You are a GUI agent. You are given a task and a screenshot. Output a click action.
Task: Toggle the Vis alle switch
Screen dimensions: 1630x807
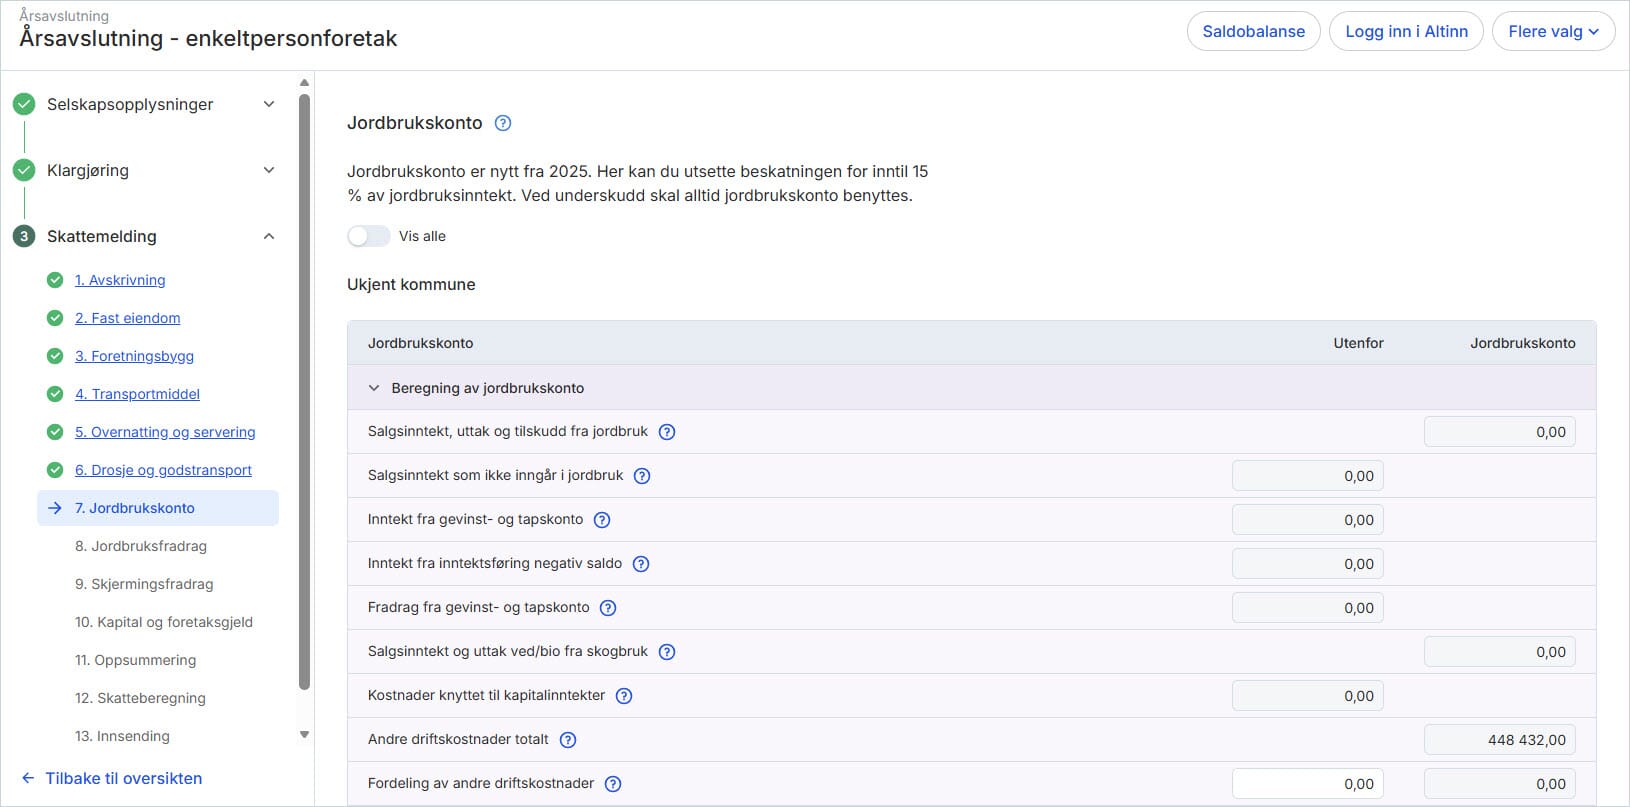point(369,236)
